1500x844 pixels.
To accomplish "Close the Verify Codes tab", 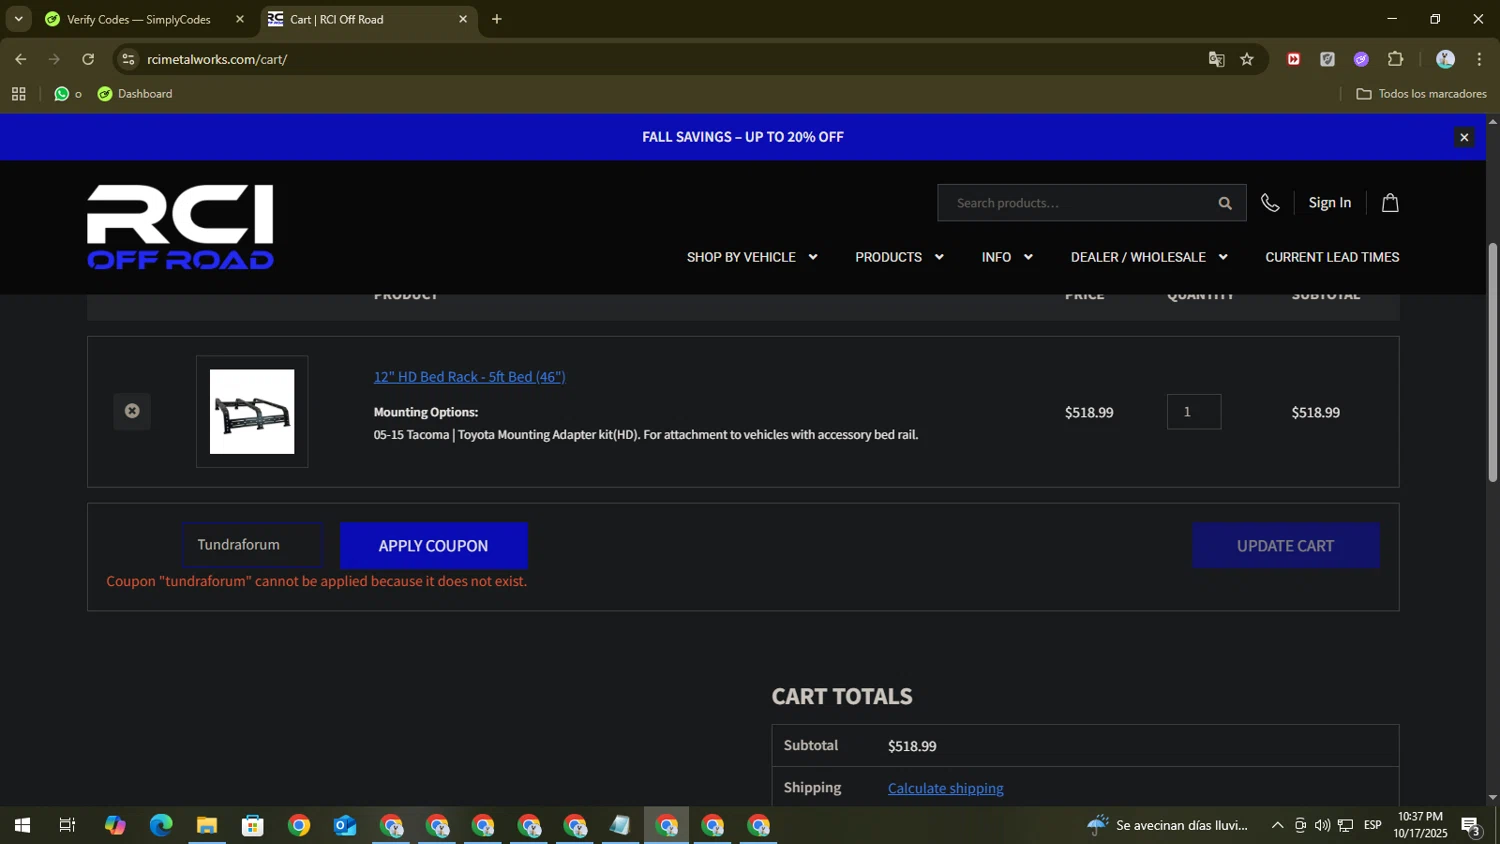I will (240, 19).
